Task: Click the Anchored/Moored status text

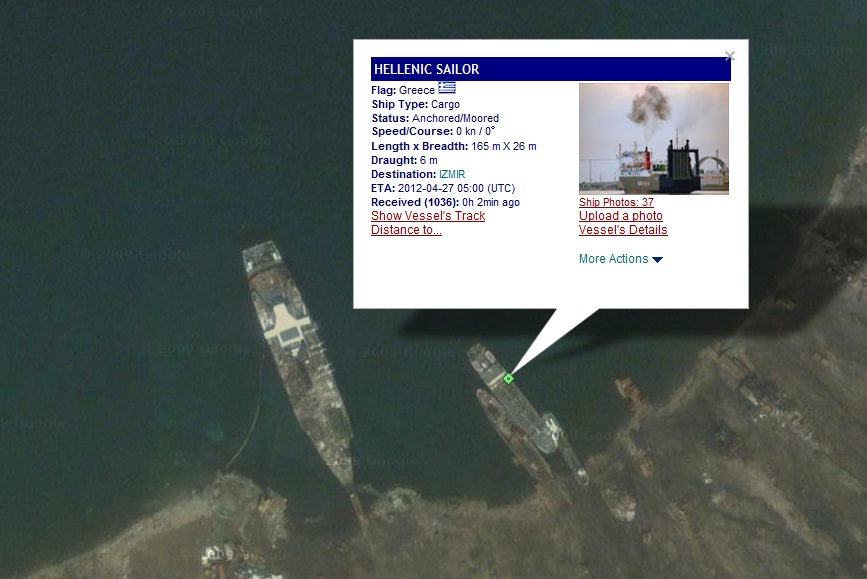Action: (456, 118)
